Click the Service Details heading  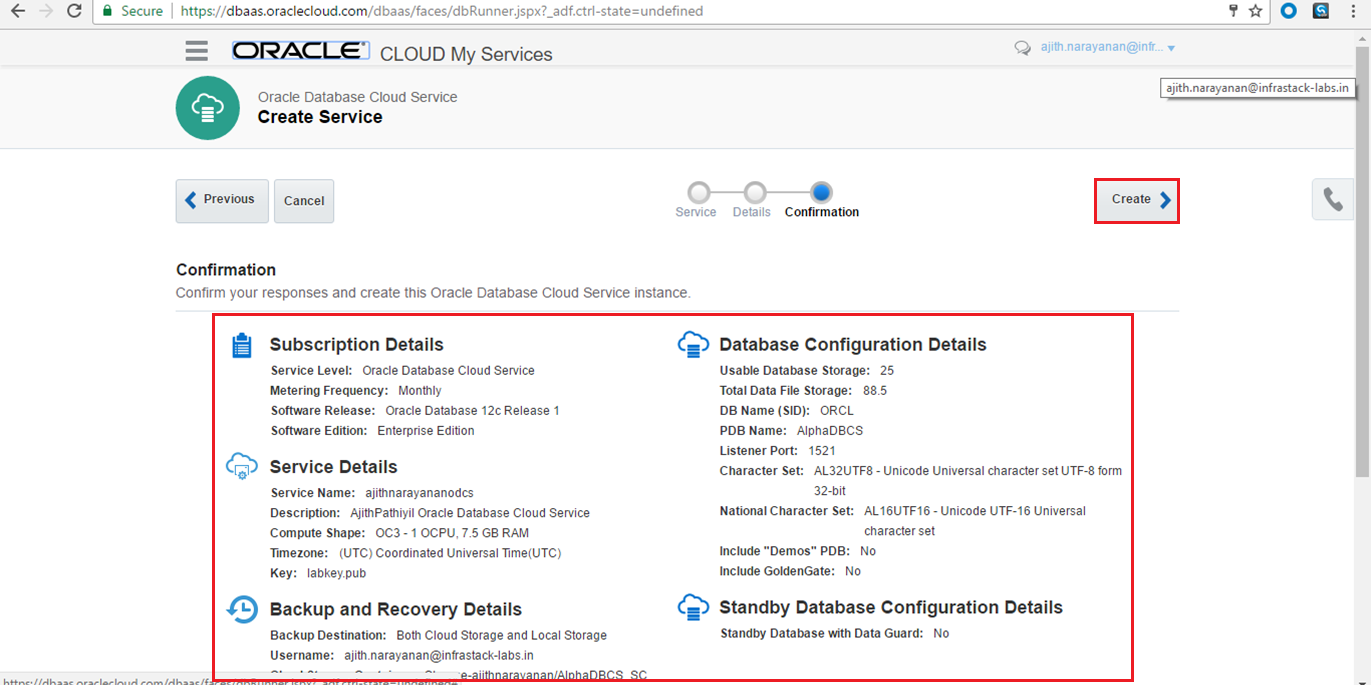pos(334,467)
